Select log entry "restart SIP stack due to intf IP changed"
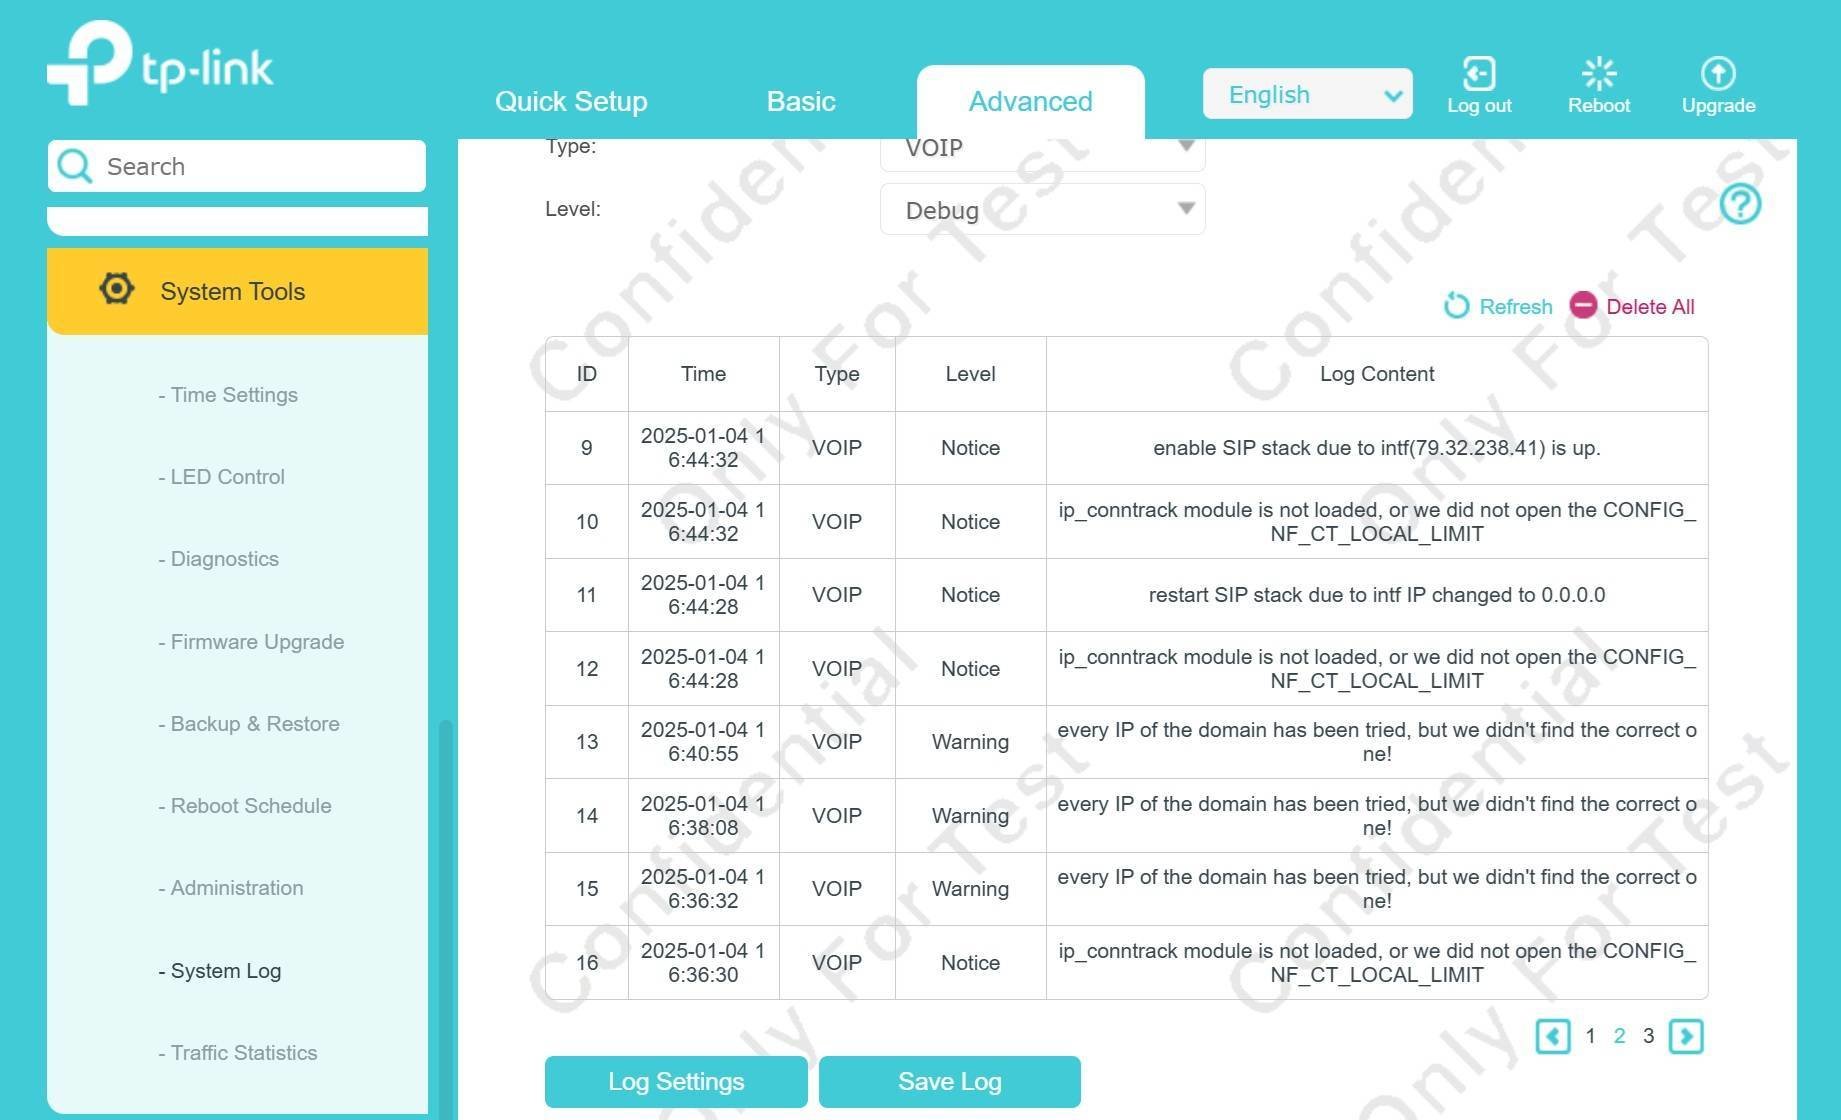 (1376, 595)
